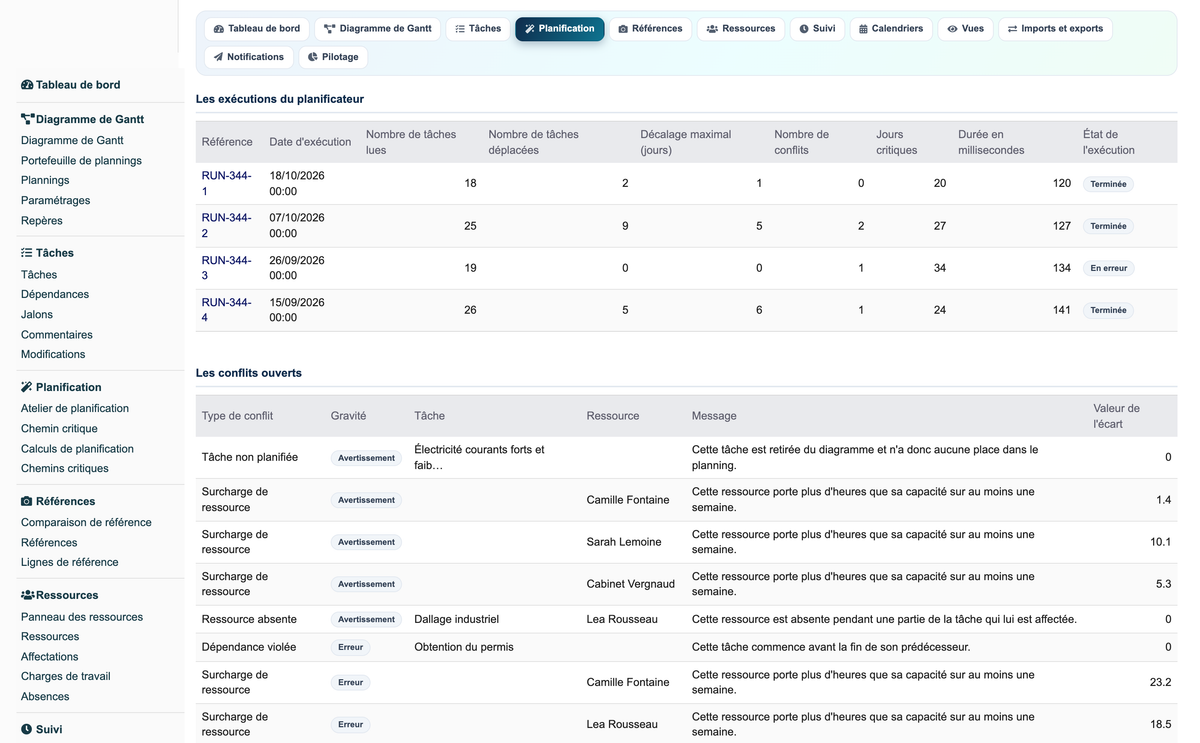Click sidebar Suivi section clock icon
Viewport: 1200px width, 743px height.
[x=27, y=729]
